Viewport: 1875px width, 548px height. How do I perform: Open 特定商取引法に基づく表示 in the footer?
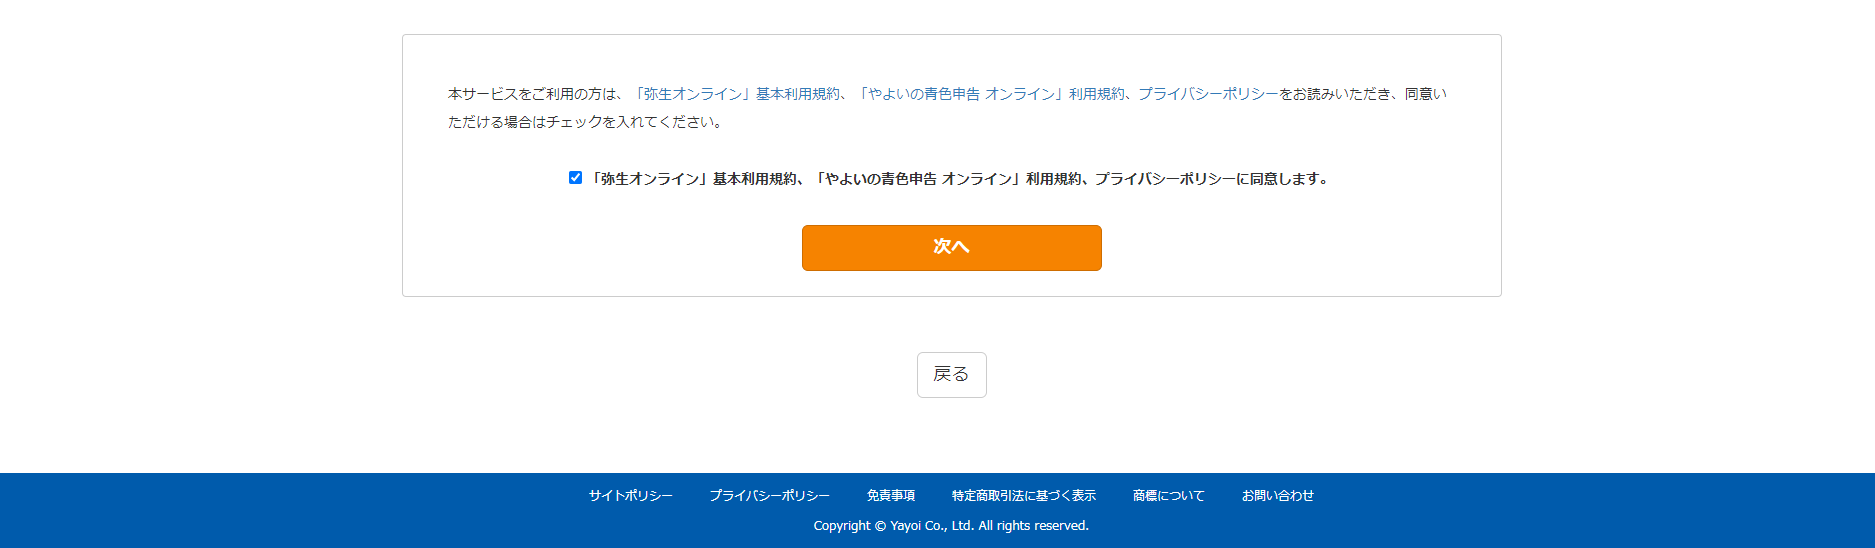coord(1023,496)
